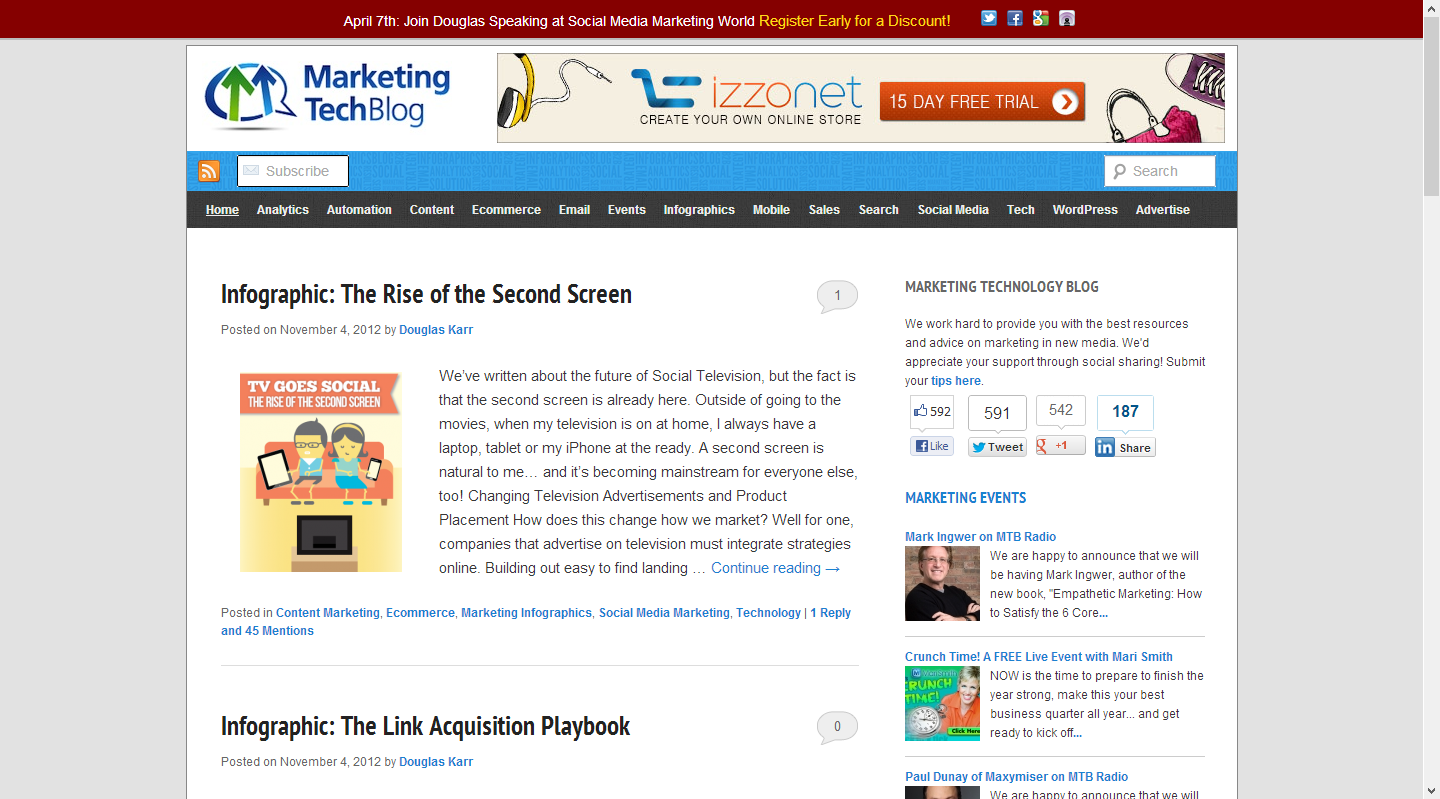Open the Tech menu item
The image size is (1440, 799).
[1021, 210]
